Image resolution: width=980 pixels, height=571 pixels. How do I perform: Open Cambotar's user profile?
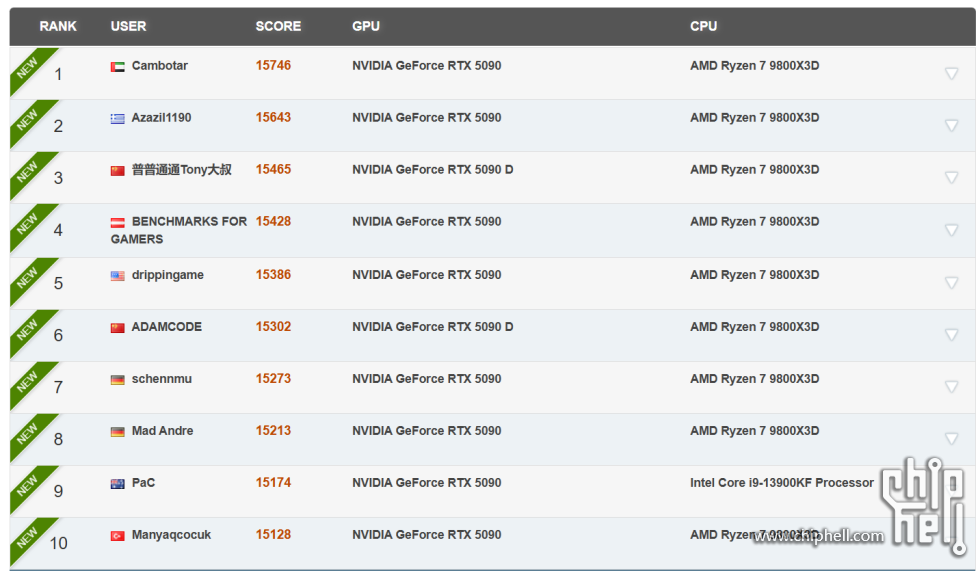click(x=159, y=66)
